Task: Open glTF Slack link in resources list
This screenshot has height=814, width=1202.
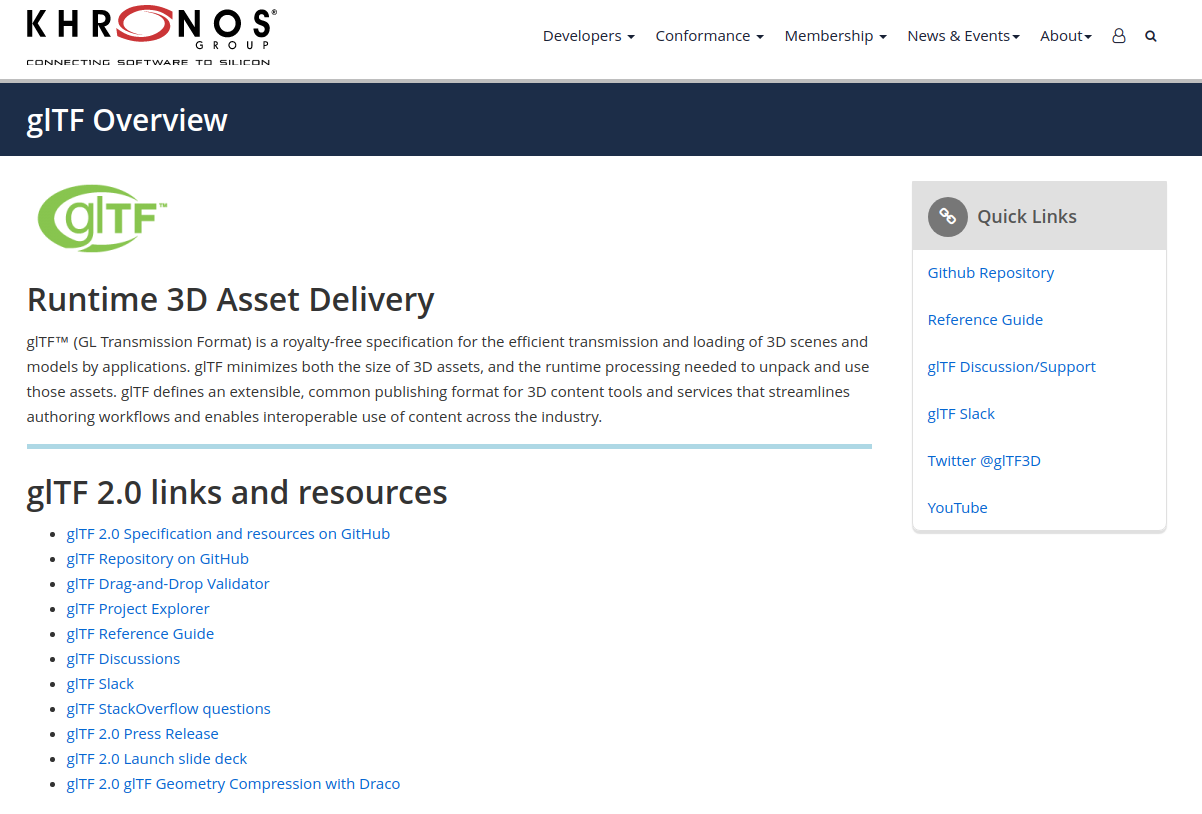Action: click(x=100, y=684)
